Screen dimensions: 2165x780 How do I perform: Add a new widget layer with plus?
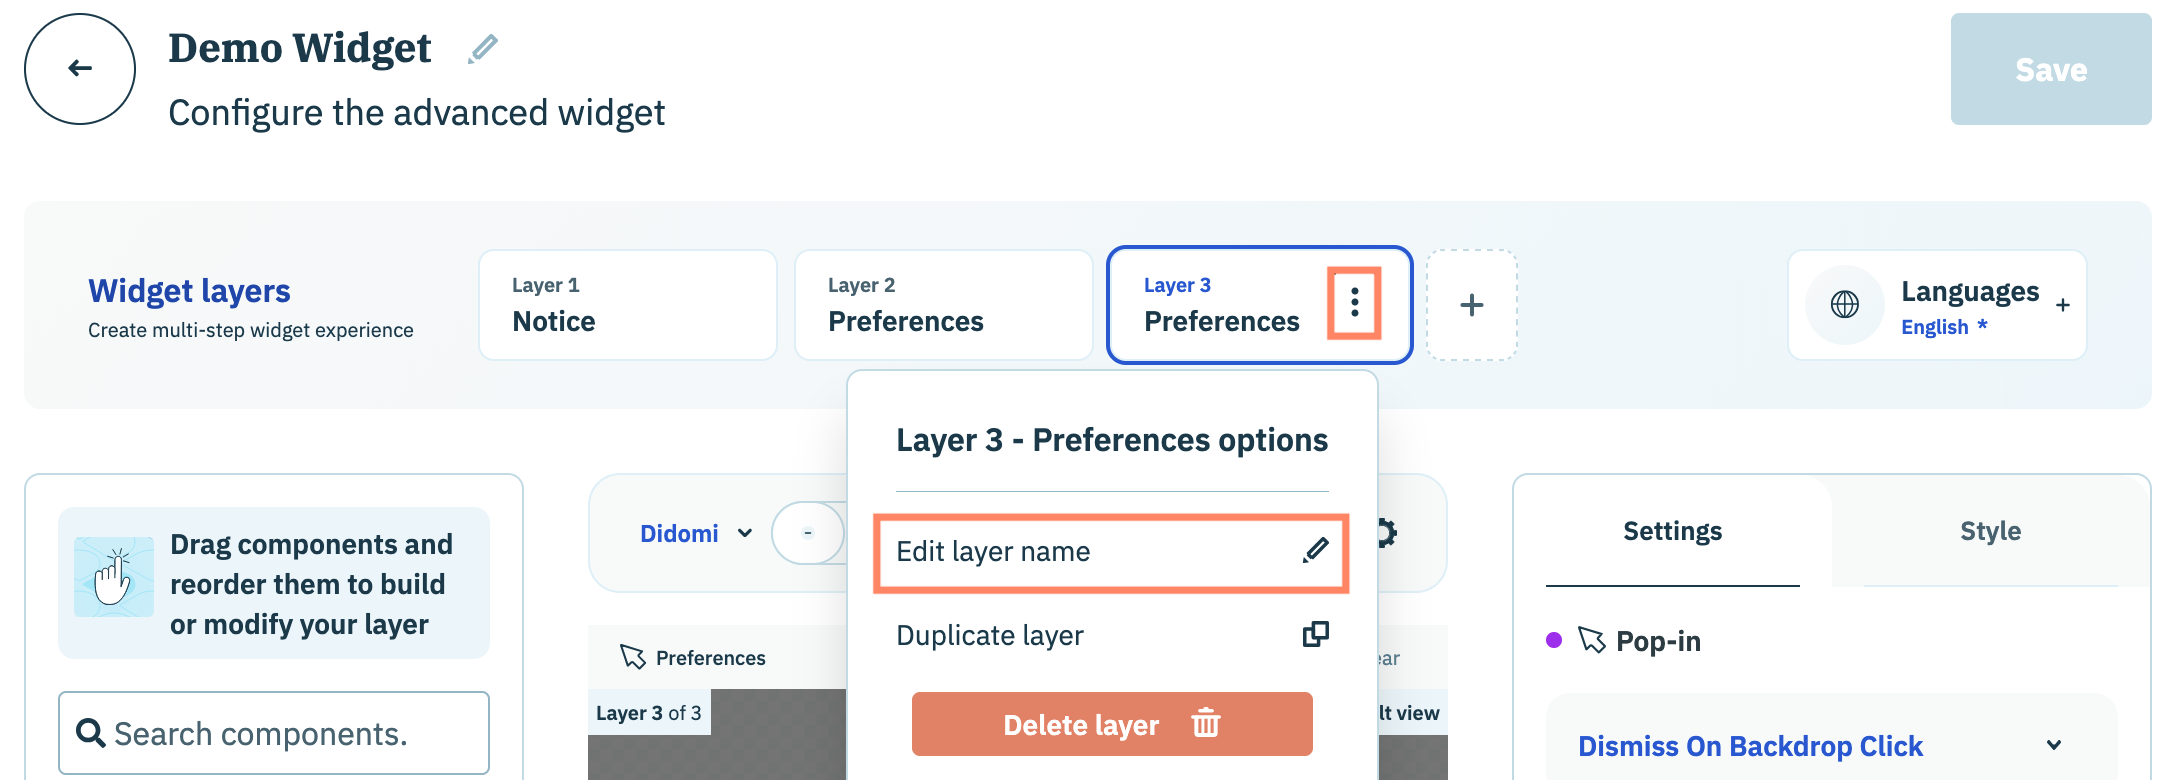1471,305
